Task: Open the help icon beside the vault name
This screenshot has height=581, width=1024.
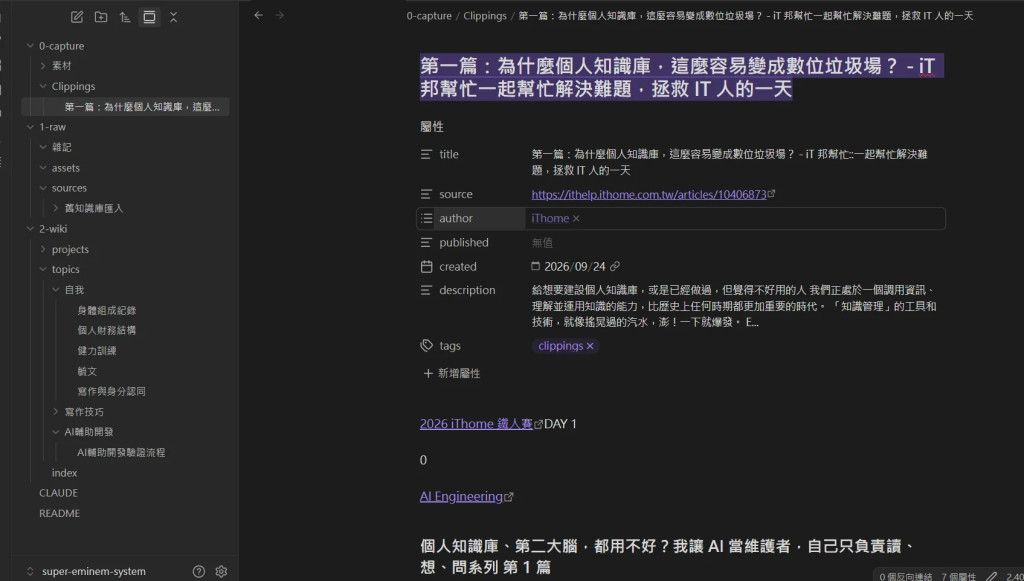Action: [x=199, y=571]
